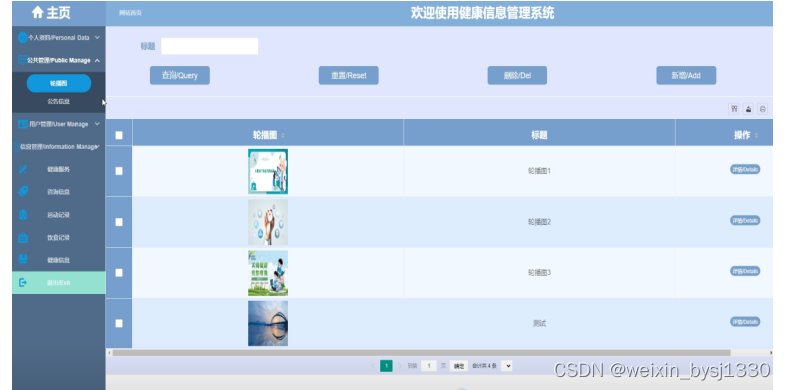Open Details for row 测试

coord(745,322)
